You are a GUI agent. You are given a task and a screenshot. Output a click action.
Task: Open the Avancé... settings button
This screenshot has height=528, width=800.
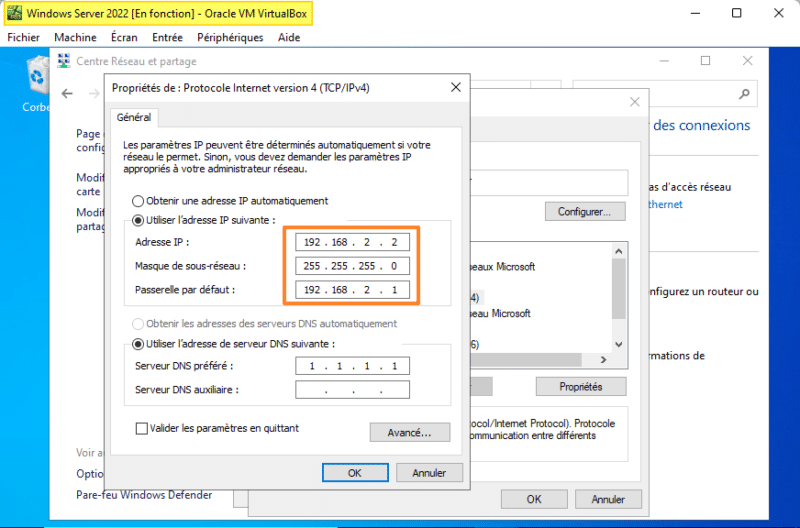pyautogui.click(x=410, y=433)
